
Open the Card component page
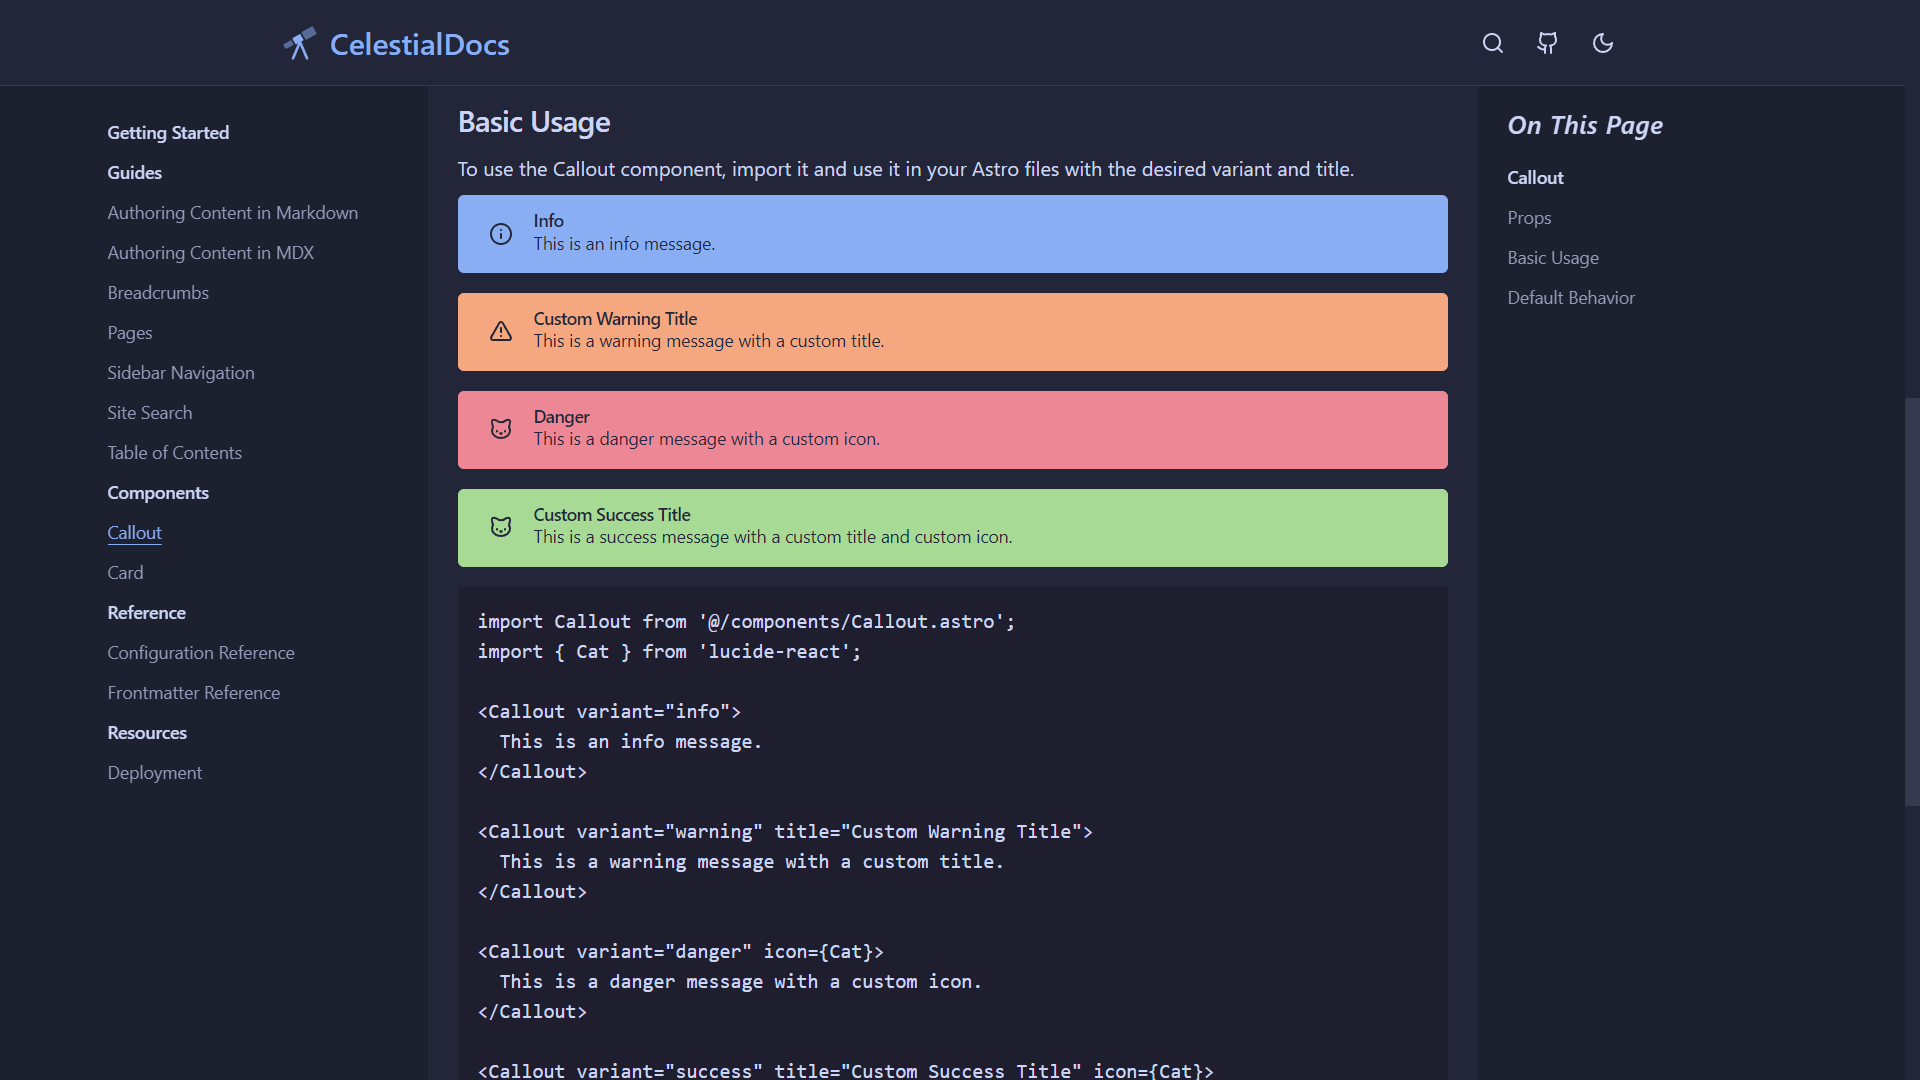click(125, 573)
